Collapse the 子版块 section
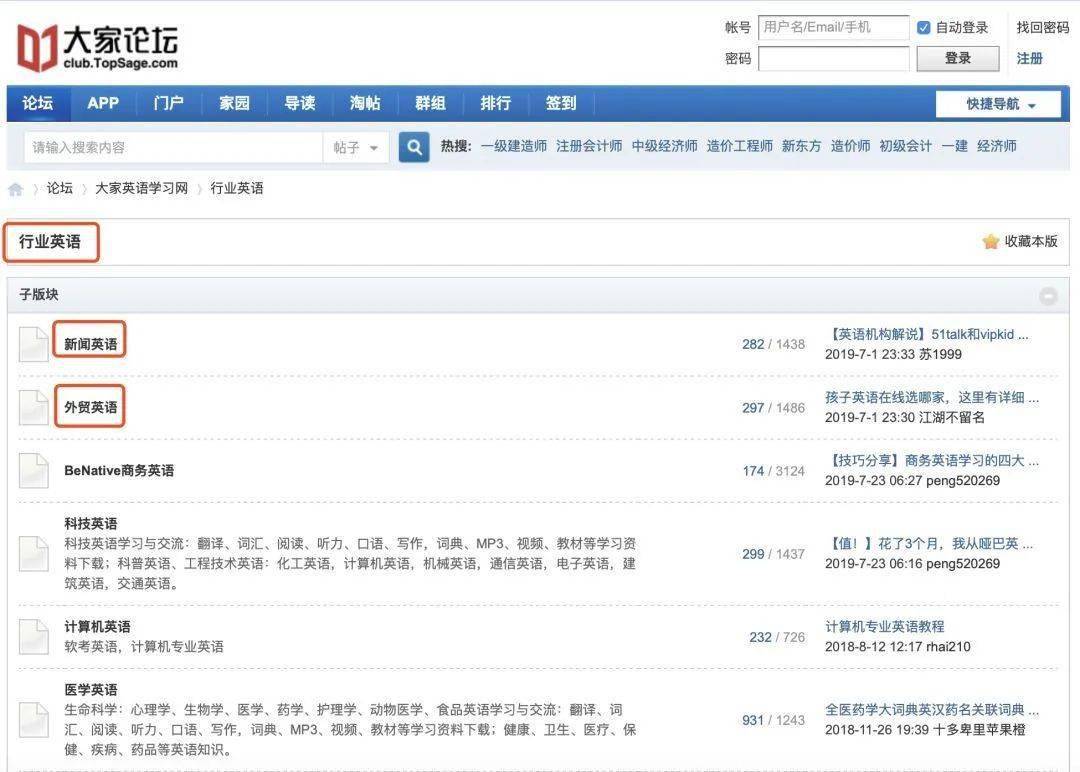 1048,296
